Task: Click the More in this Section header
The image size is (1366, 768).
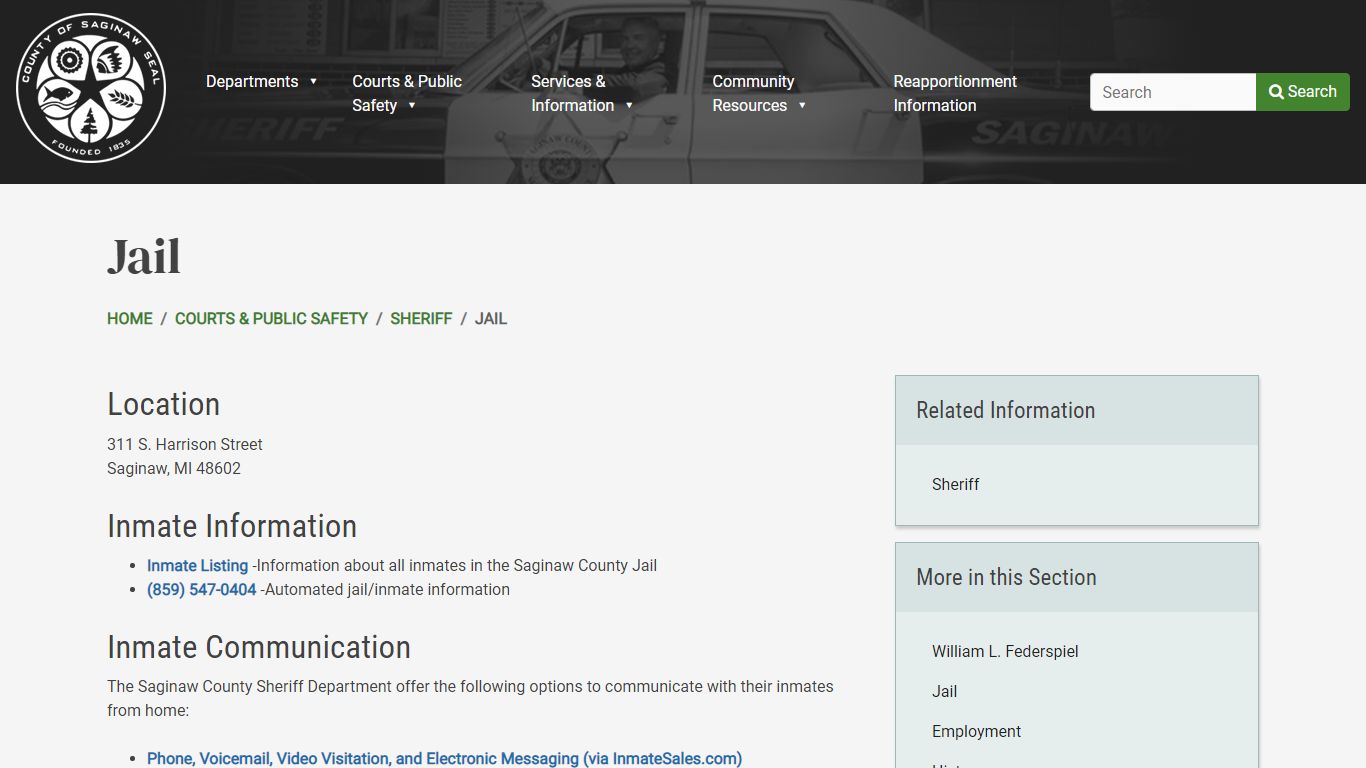Action: click(x=1077, y=577)
